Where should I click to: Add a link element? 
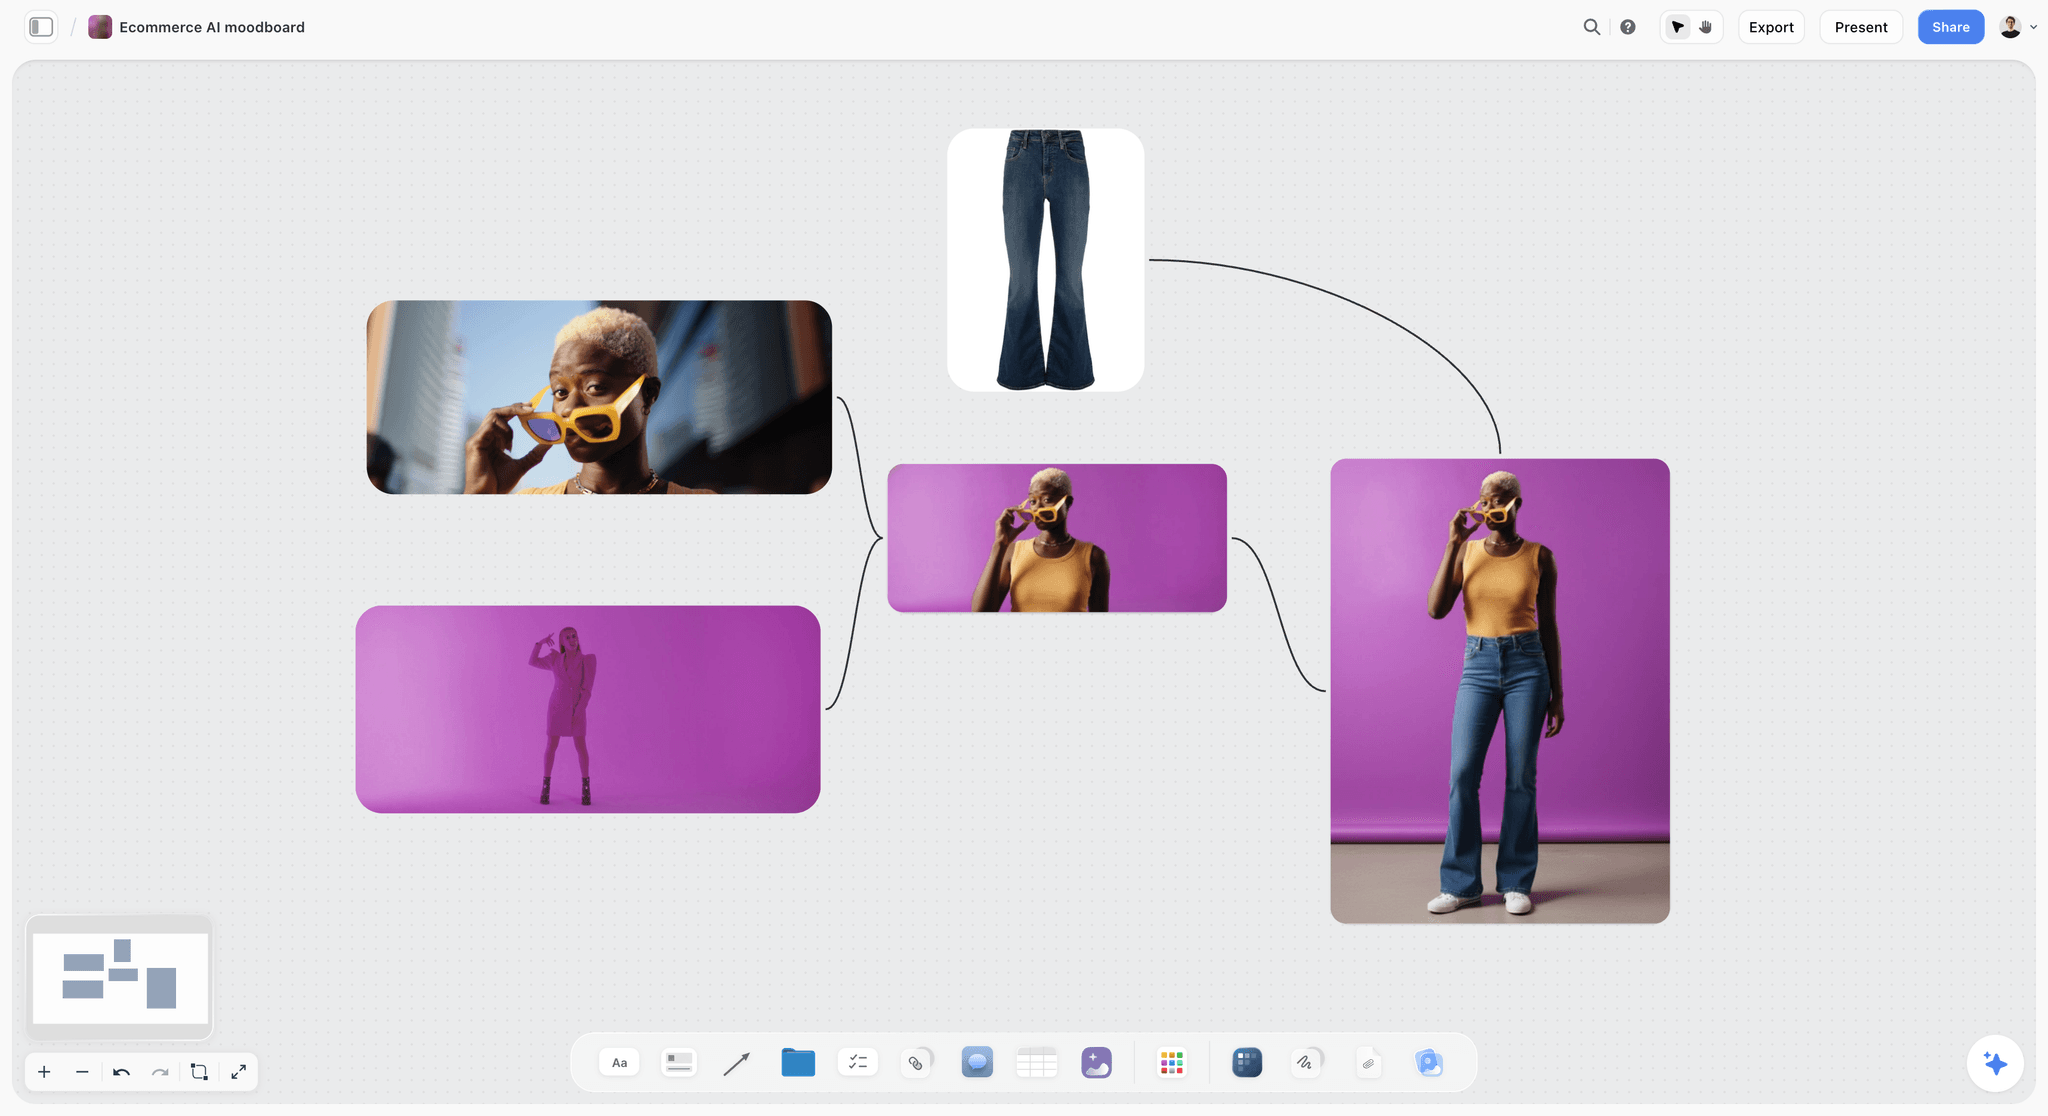coord(917,1062)
